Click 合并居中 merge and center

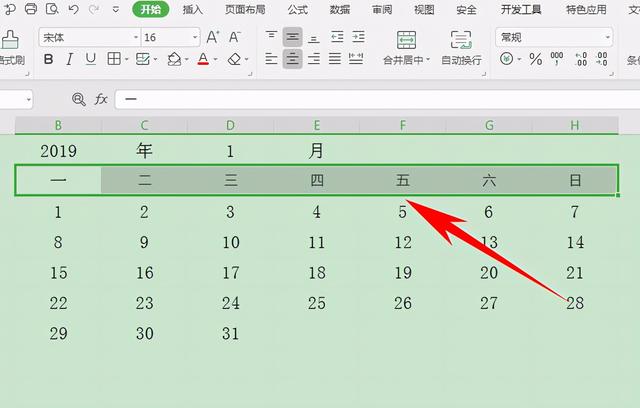(406, 48)
